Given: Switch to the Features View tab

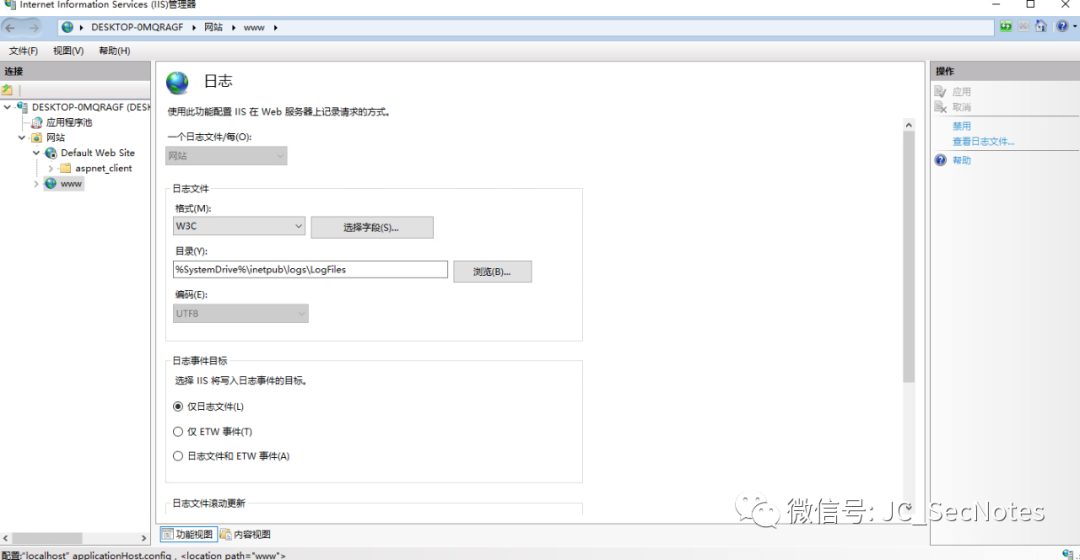Looking at the screenshot, I should tap(188, 534).
